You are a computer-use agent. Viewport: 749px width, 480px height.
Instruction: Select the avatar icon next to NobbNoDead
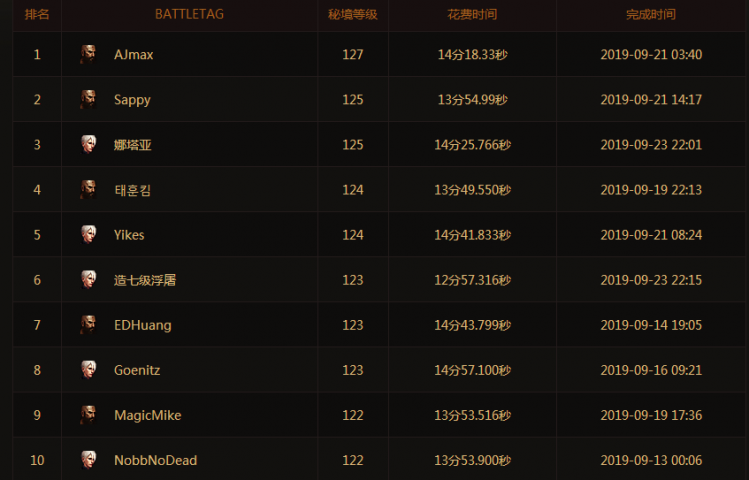88,459
